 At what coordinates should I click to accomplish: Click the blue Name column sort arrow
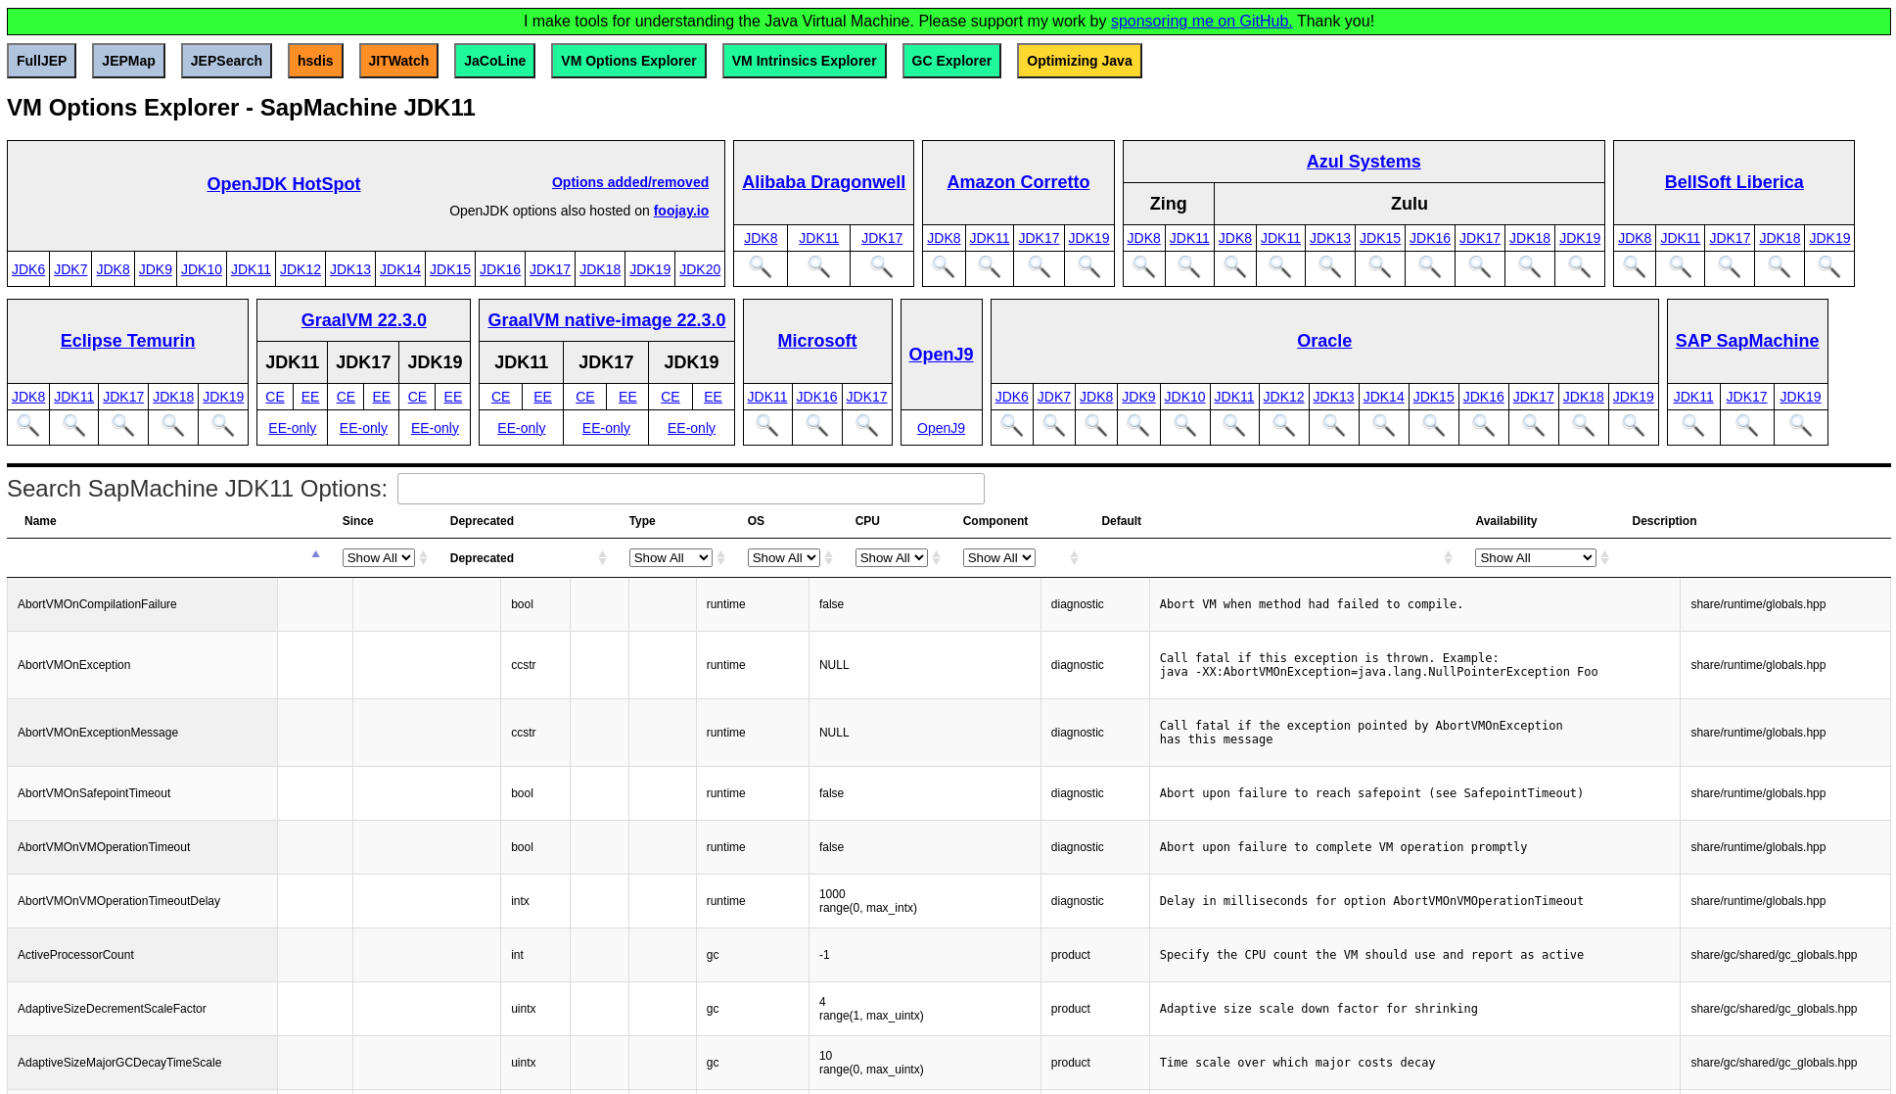316,554
